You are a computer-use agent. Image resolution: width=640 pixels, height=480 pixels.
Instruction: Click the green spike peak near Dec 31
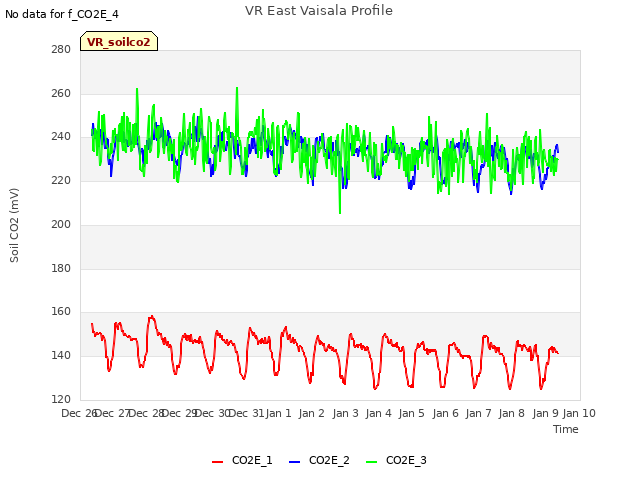point(237,88)
